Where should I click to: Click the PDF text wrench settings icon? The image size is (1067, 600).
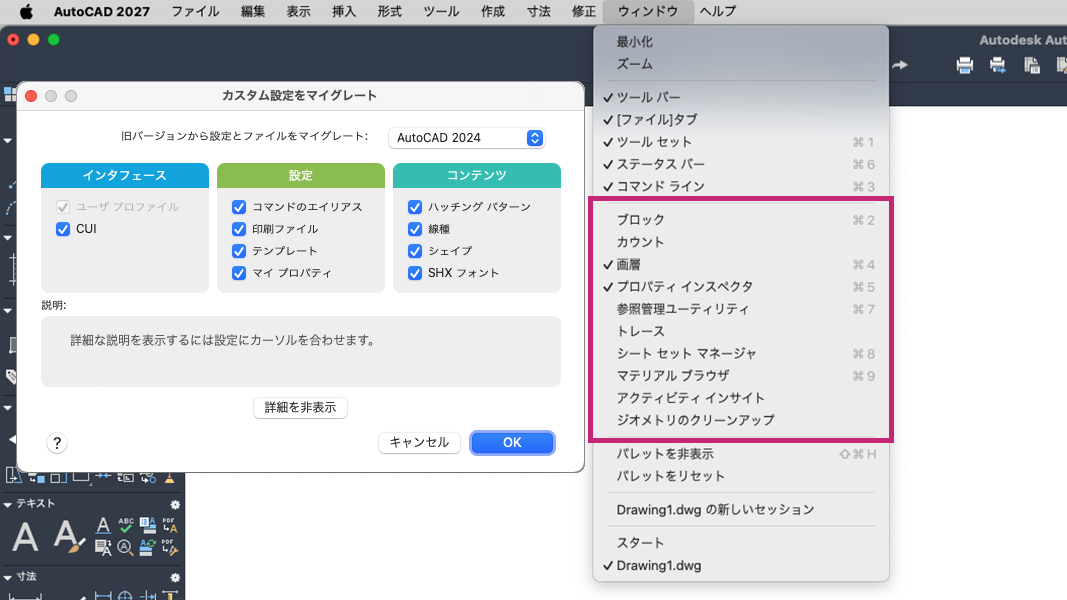point(169,547)
